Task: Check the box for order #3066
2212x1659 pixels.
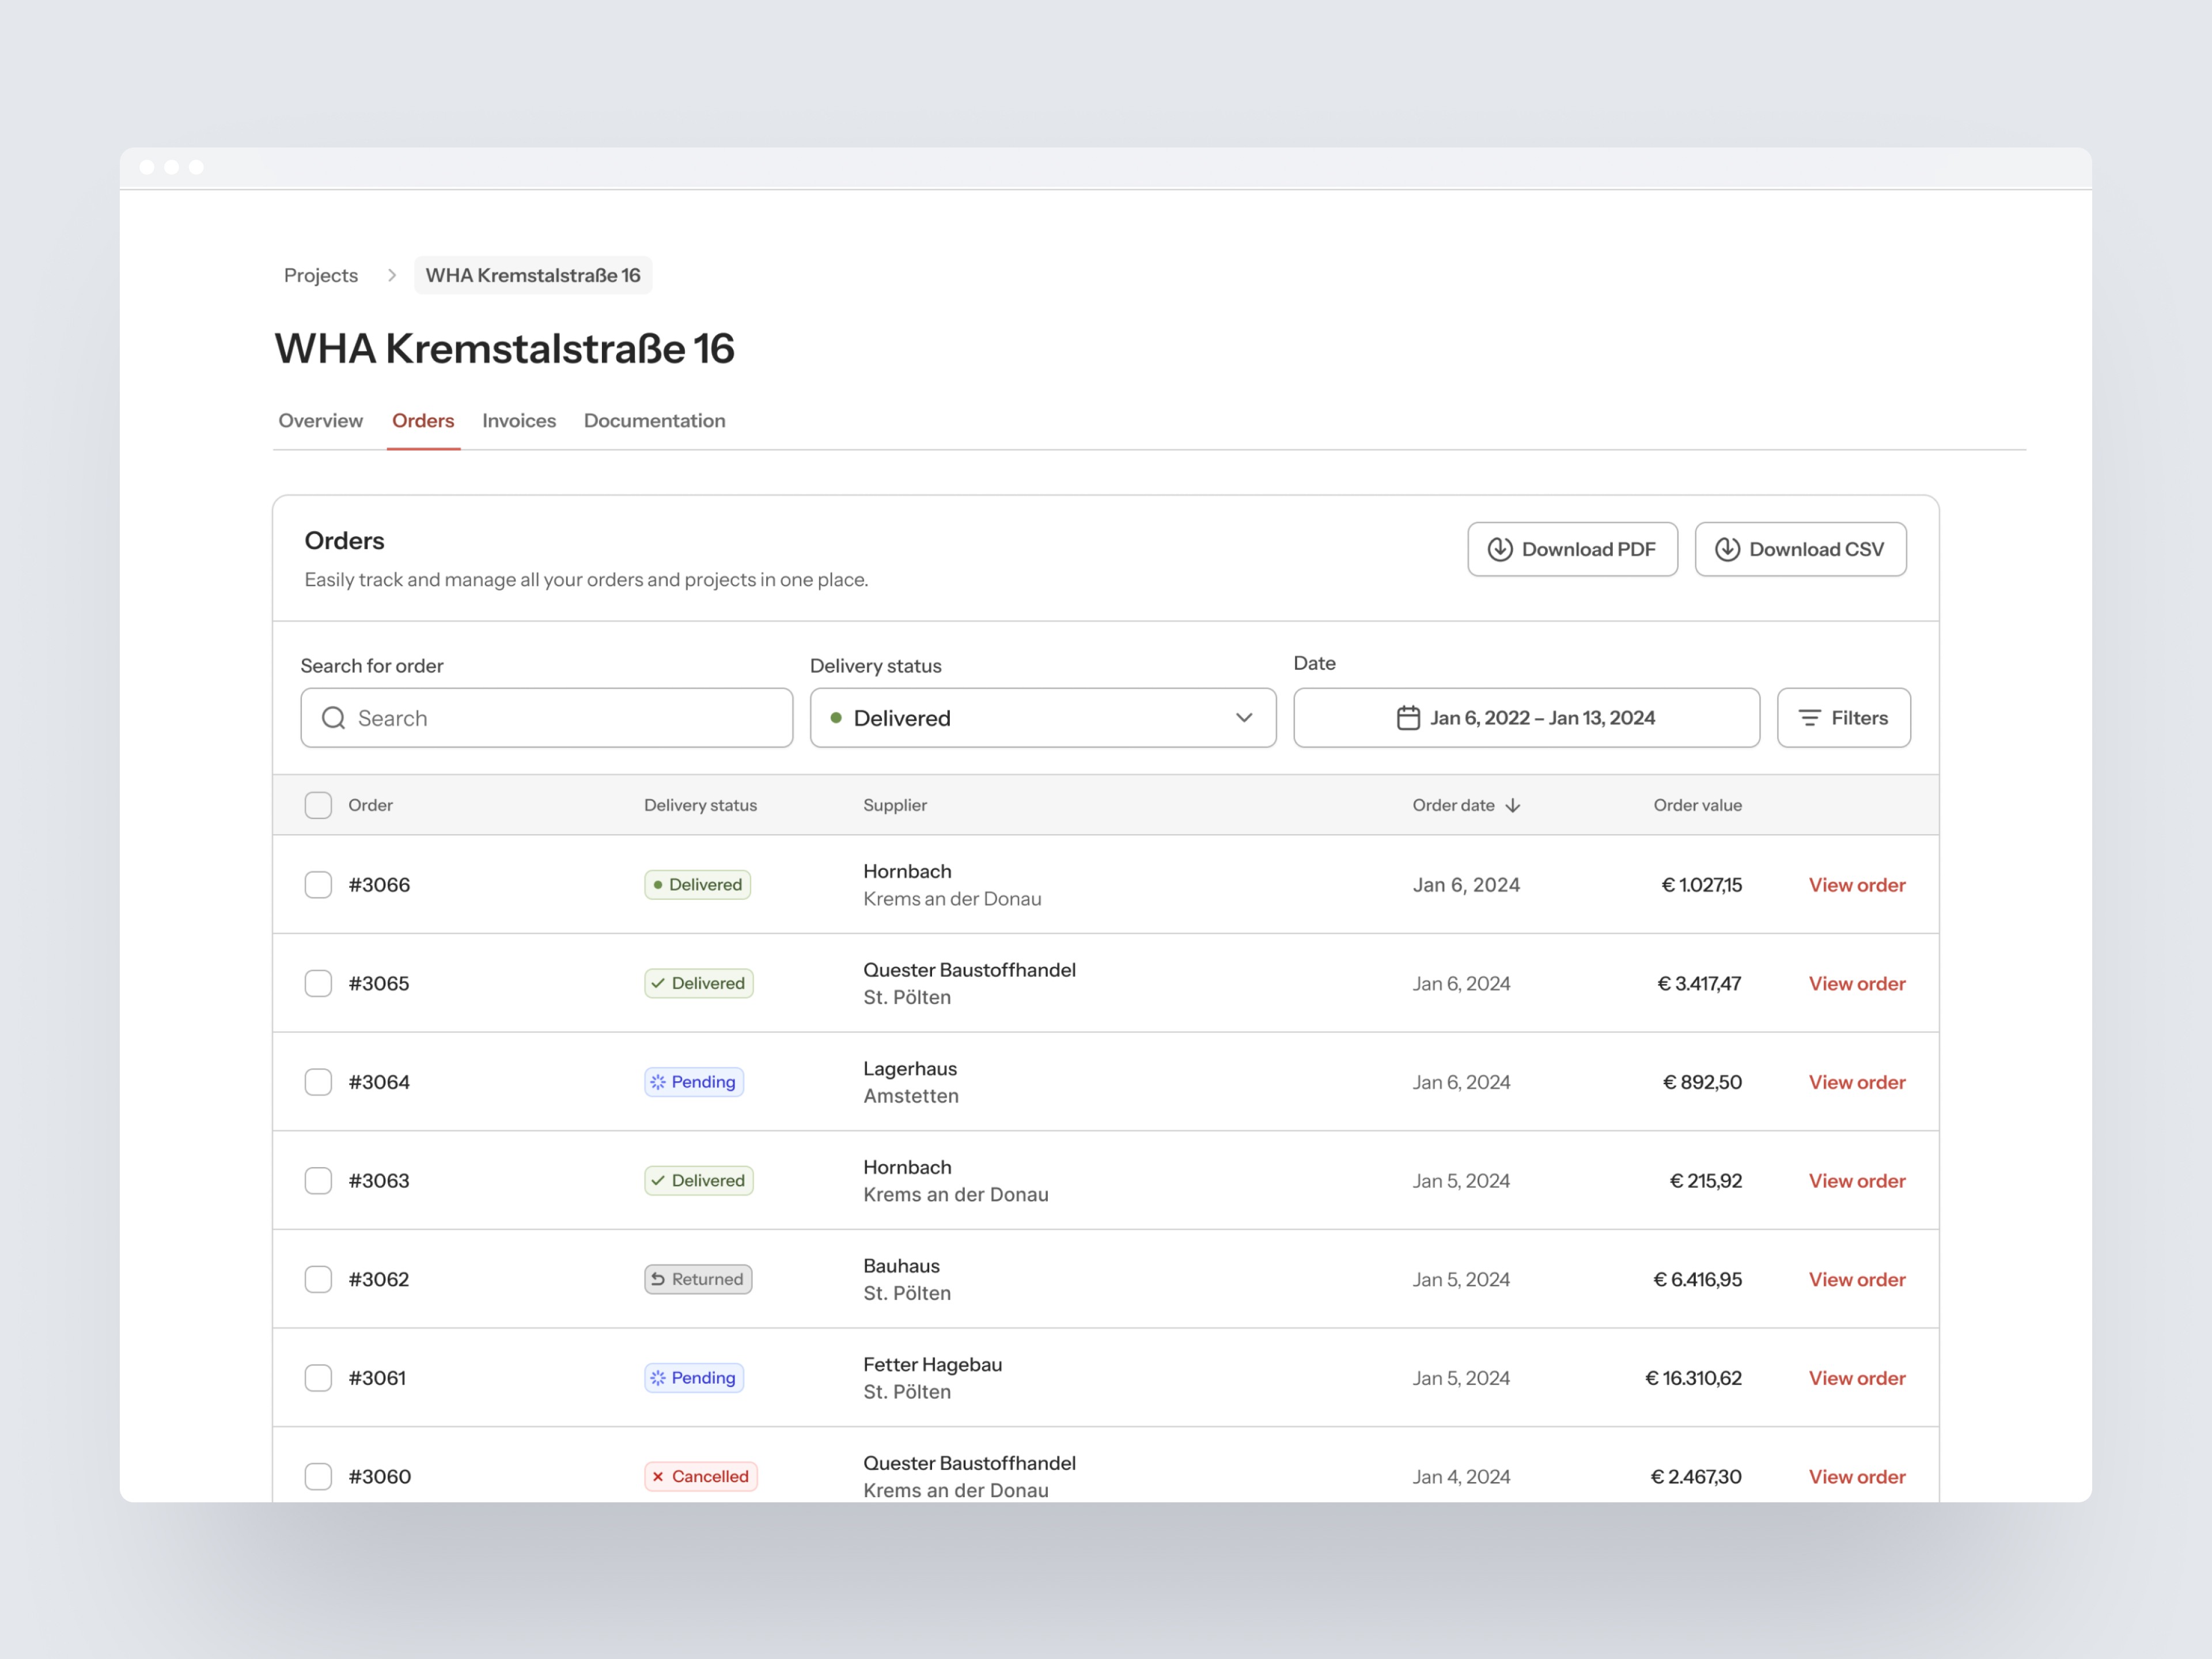Action: click(318, 885)
